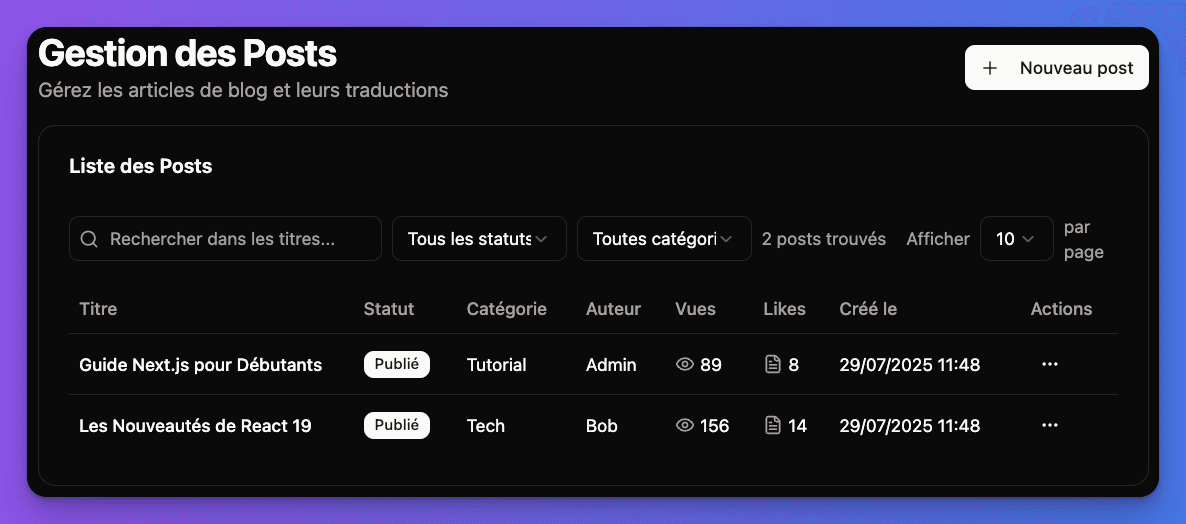Click the search magnifier icon
The width and height of the screenshot is (1186, 524).
coord(89,239)
